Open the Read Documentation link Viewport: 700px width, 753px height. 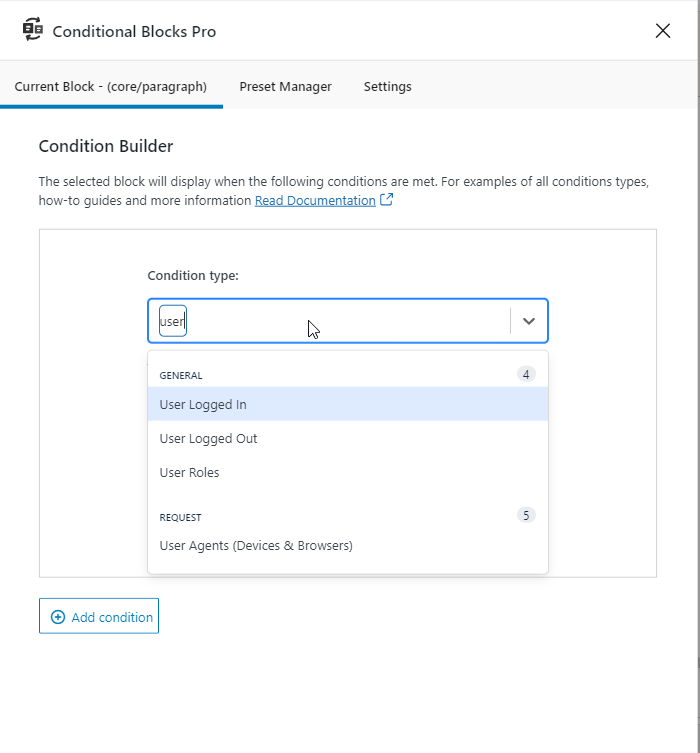click(x=315, y=200)
